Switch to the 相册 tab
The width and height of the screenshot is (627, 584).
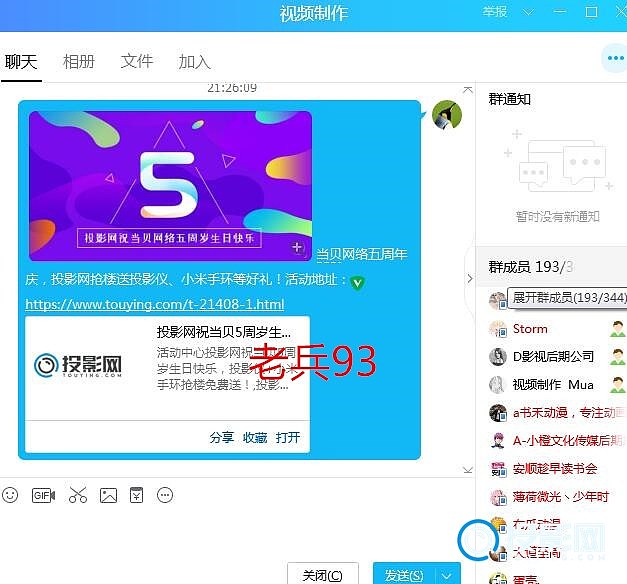click(79, 61)
